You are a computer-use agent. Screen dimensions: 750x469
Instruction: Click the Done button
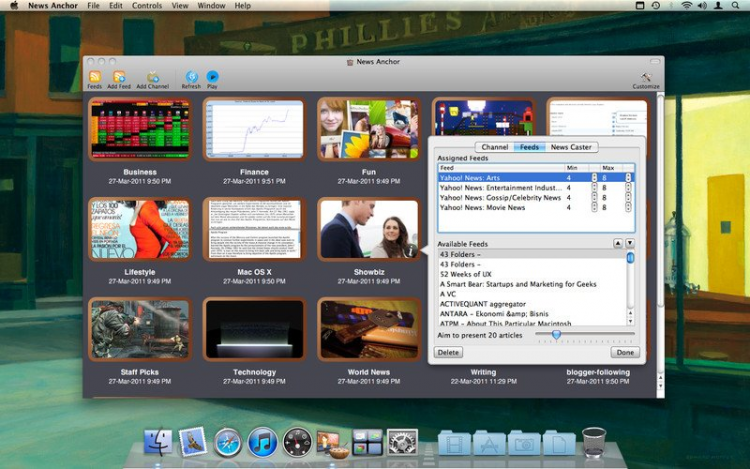click(x=625, y=352)
